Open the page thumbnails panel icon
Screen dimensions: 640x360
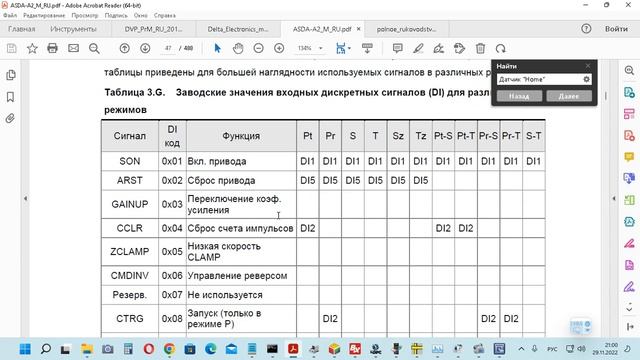pyautogui.click(x=11, y=75)
